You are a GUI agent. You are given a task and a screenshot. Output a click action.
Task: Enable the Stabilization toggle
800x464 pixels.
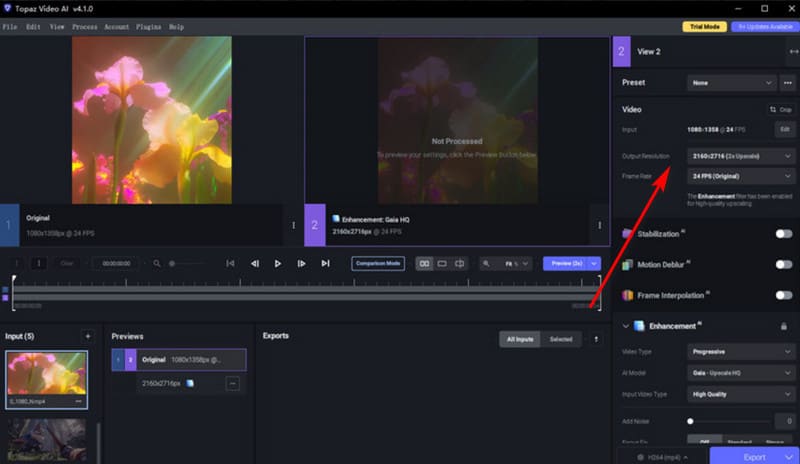tap(783, 234)
